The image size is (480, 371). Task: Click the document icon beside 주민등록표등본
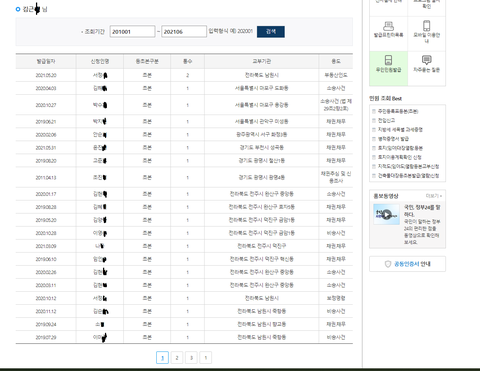[374, 111]
